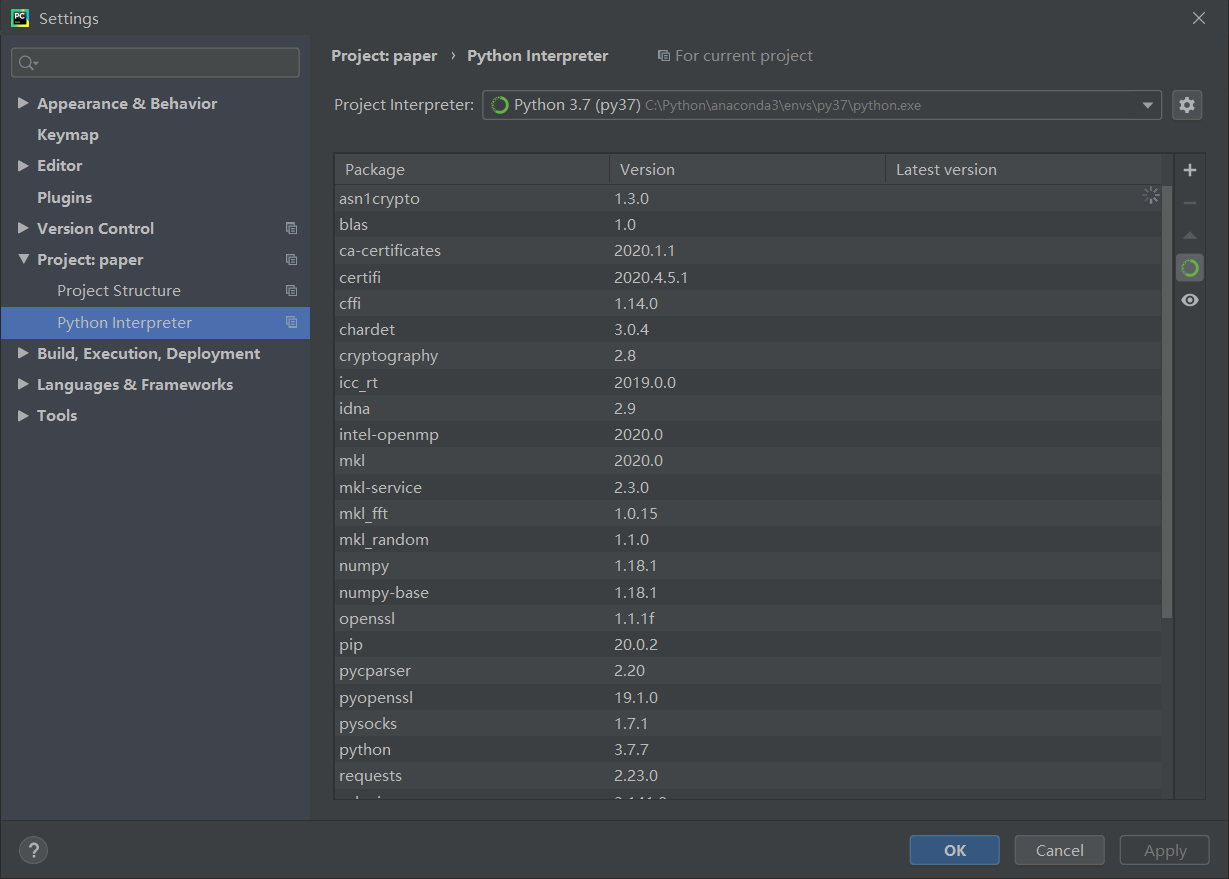The width and height of the screenshot is (1229, 879).
Task: Click the packages table vertical scrollbar
Action: (1167, 400)
